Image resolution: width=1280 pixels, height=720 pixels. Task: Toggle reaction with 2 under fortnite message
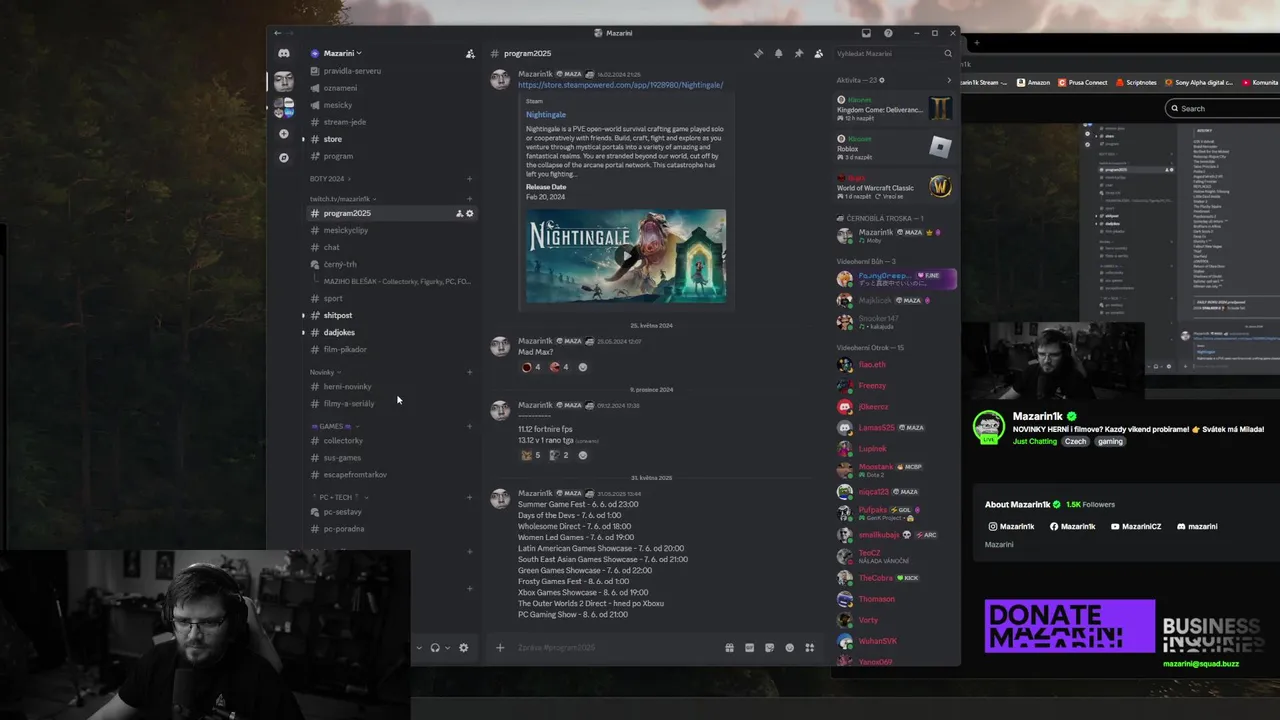(559, 455)
